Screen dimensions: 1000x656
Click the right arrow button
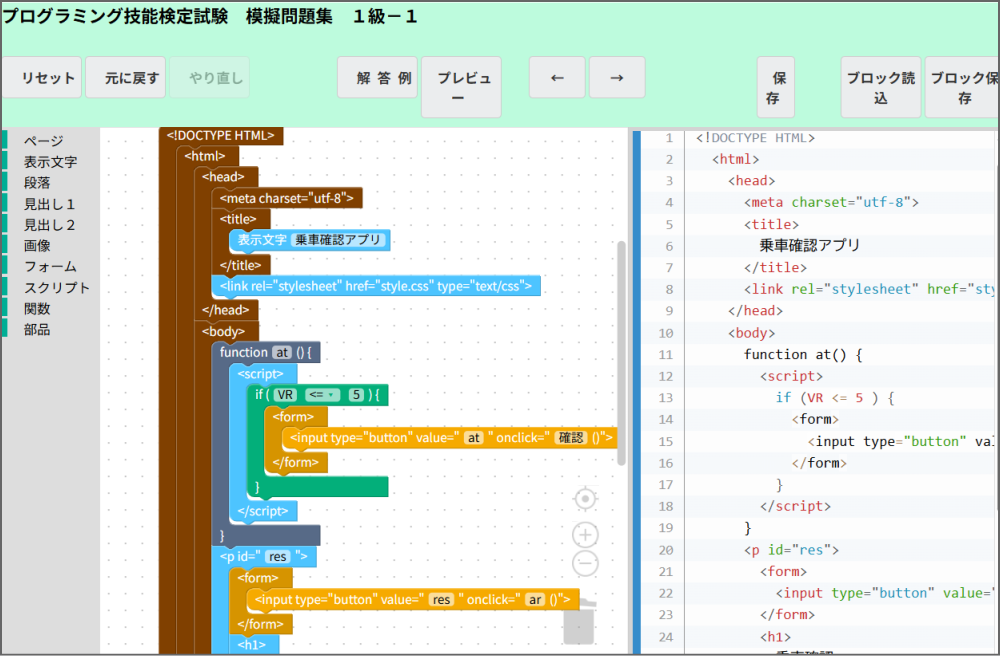617,78
